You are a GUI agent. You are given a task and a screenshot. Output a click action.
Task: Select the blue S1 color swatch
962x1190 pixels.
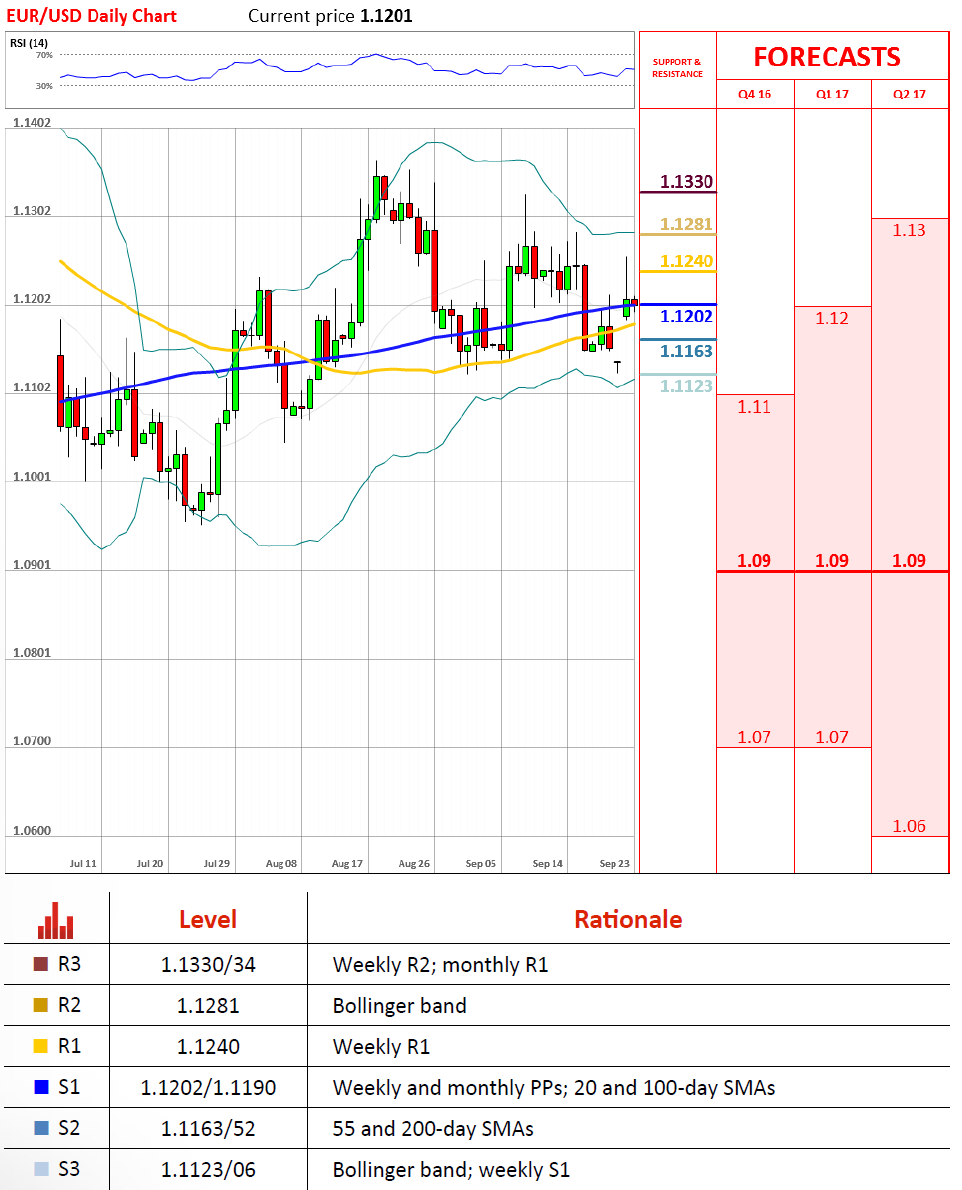tap(41, 1087)
